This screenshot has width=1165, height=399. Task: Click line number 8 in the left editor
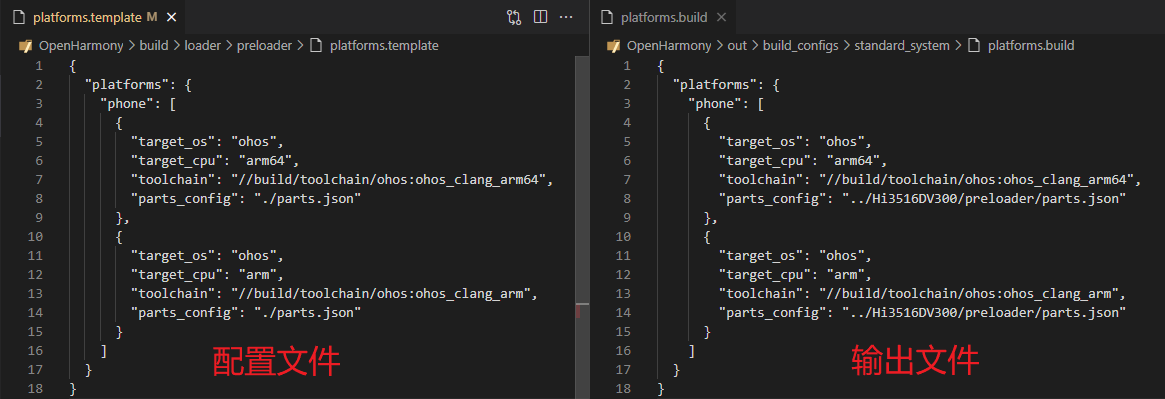(x=39, y=198)
